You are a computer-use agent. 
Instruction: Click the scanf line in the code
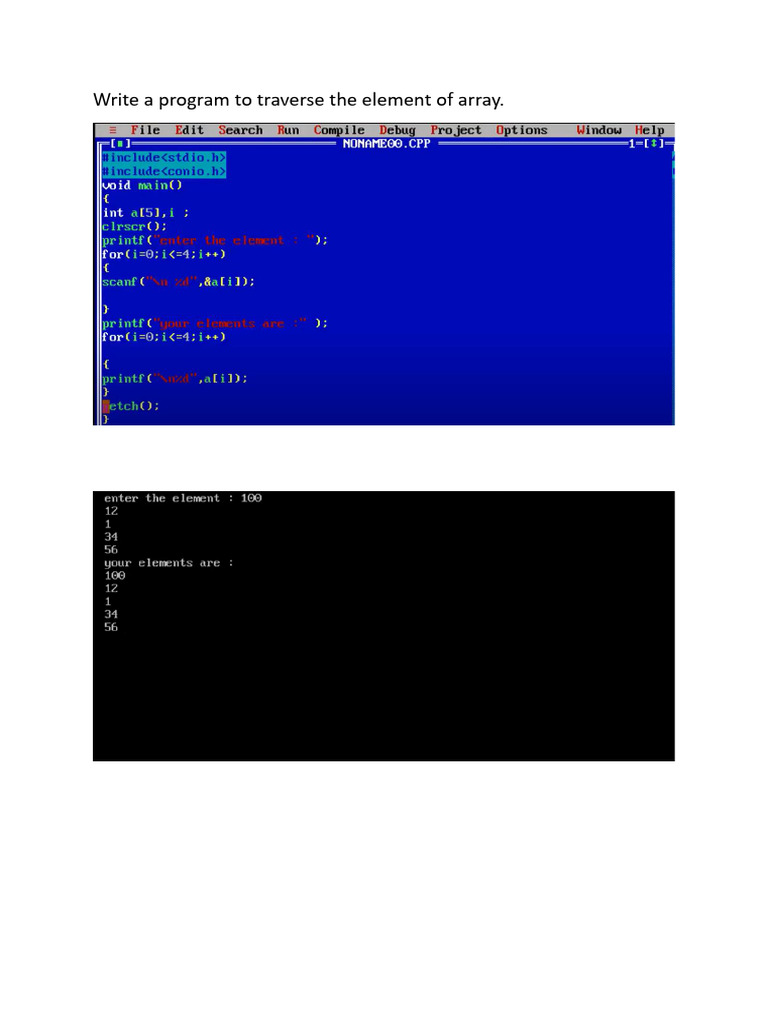click(x=178, y=282)
